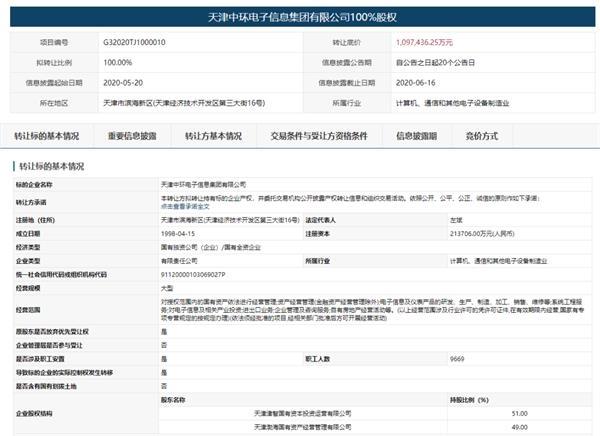
Task: Click the 统一社会信用代码或组织机构代码 label
Action: pos(61,274)
